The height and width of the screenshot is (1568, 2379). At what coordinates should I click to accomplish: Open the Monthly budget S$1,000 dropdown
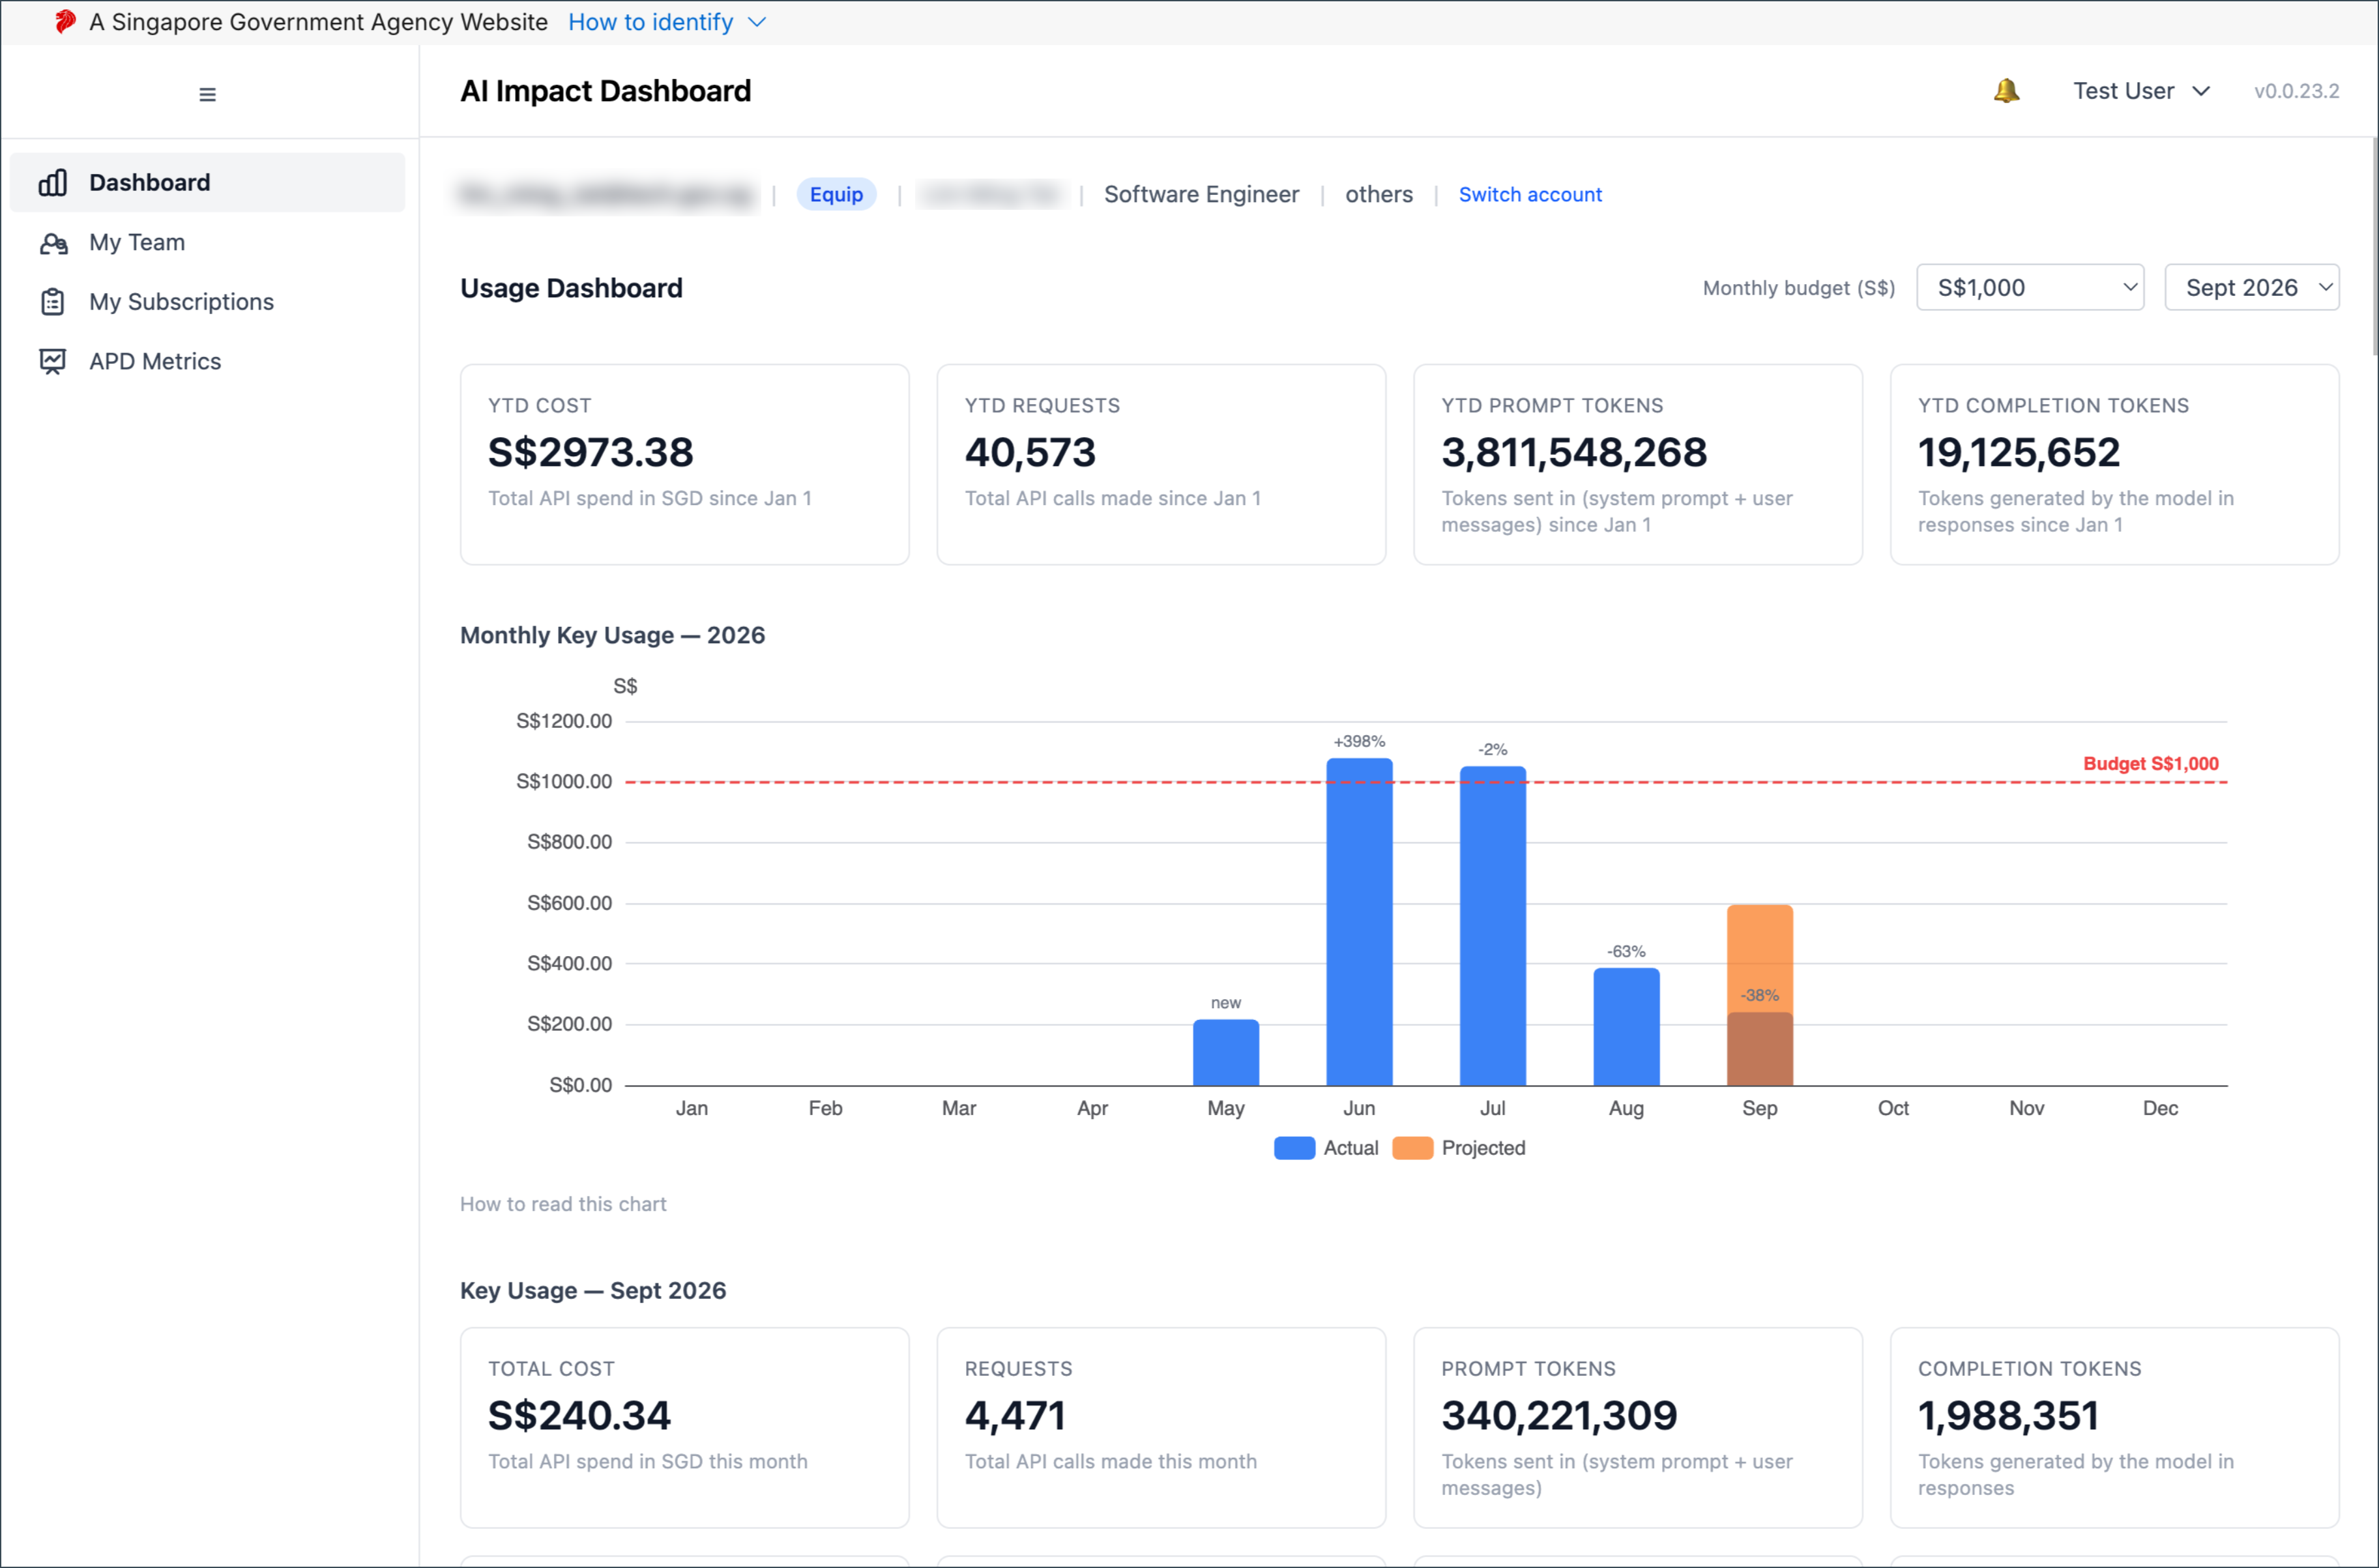2030,288
